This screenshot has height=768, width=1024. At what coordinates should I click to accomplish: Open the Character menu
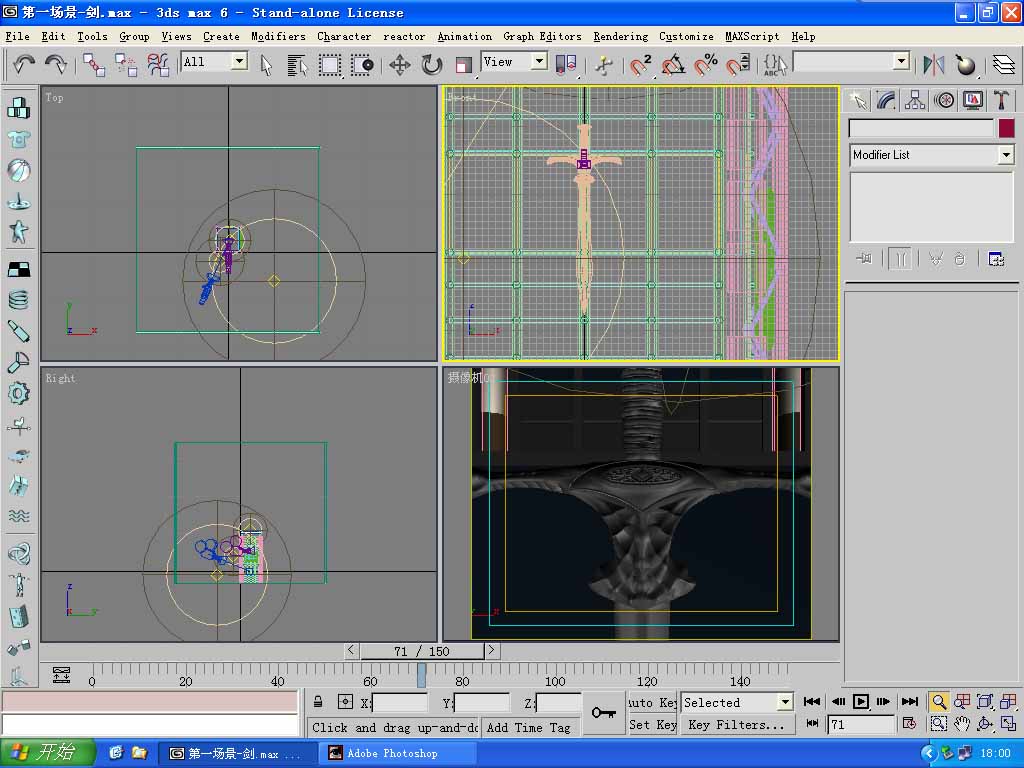[344, 37]
